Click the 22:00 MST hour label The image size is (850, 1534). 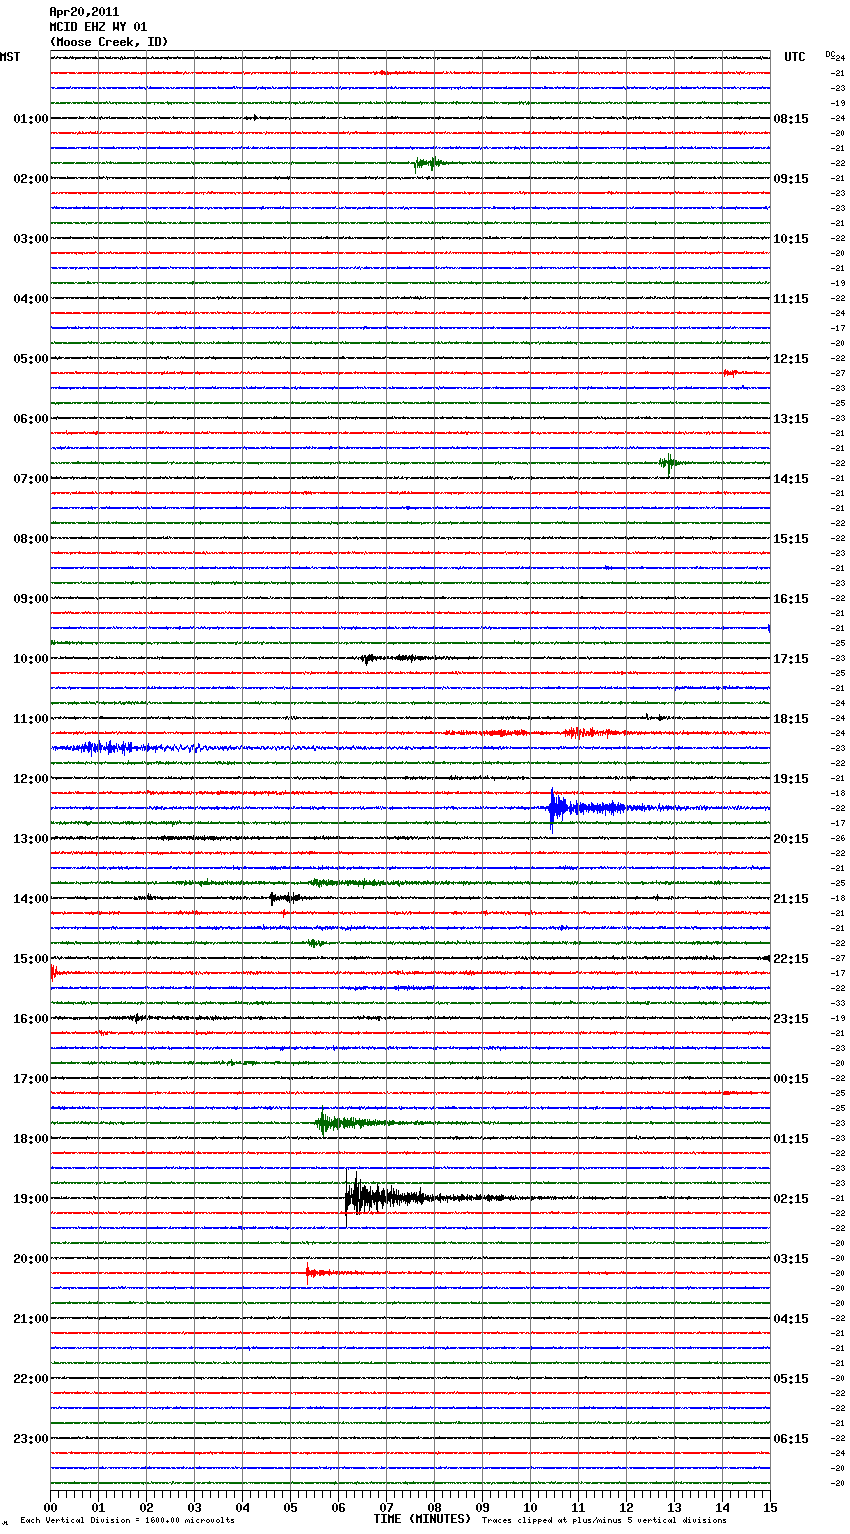pyautogui.click(x=31, y=1379)
